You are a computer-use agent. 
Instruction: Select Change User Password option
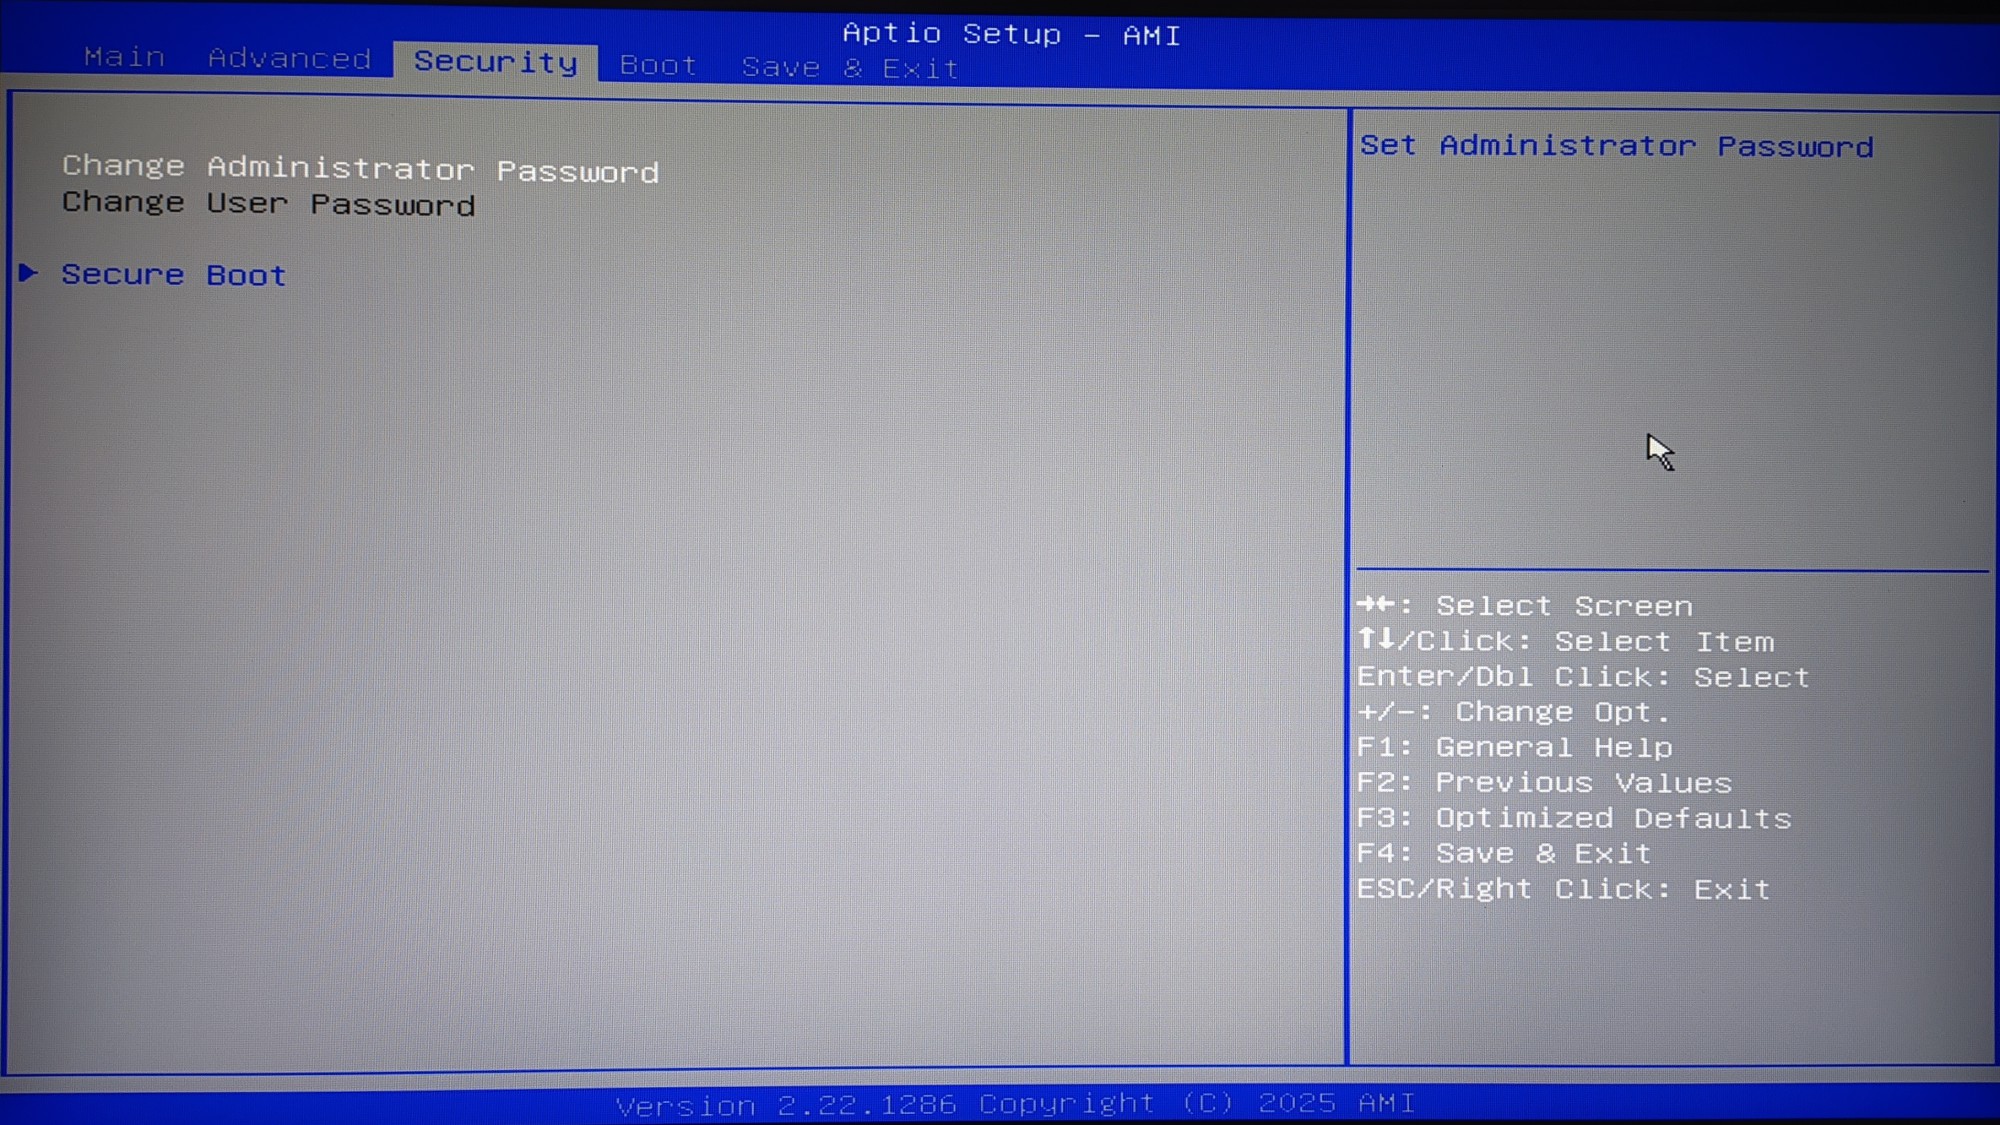coord(268,204)
